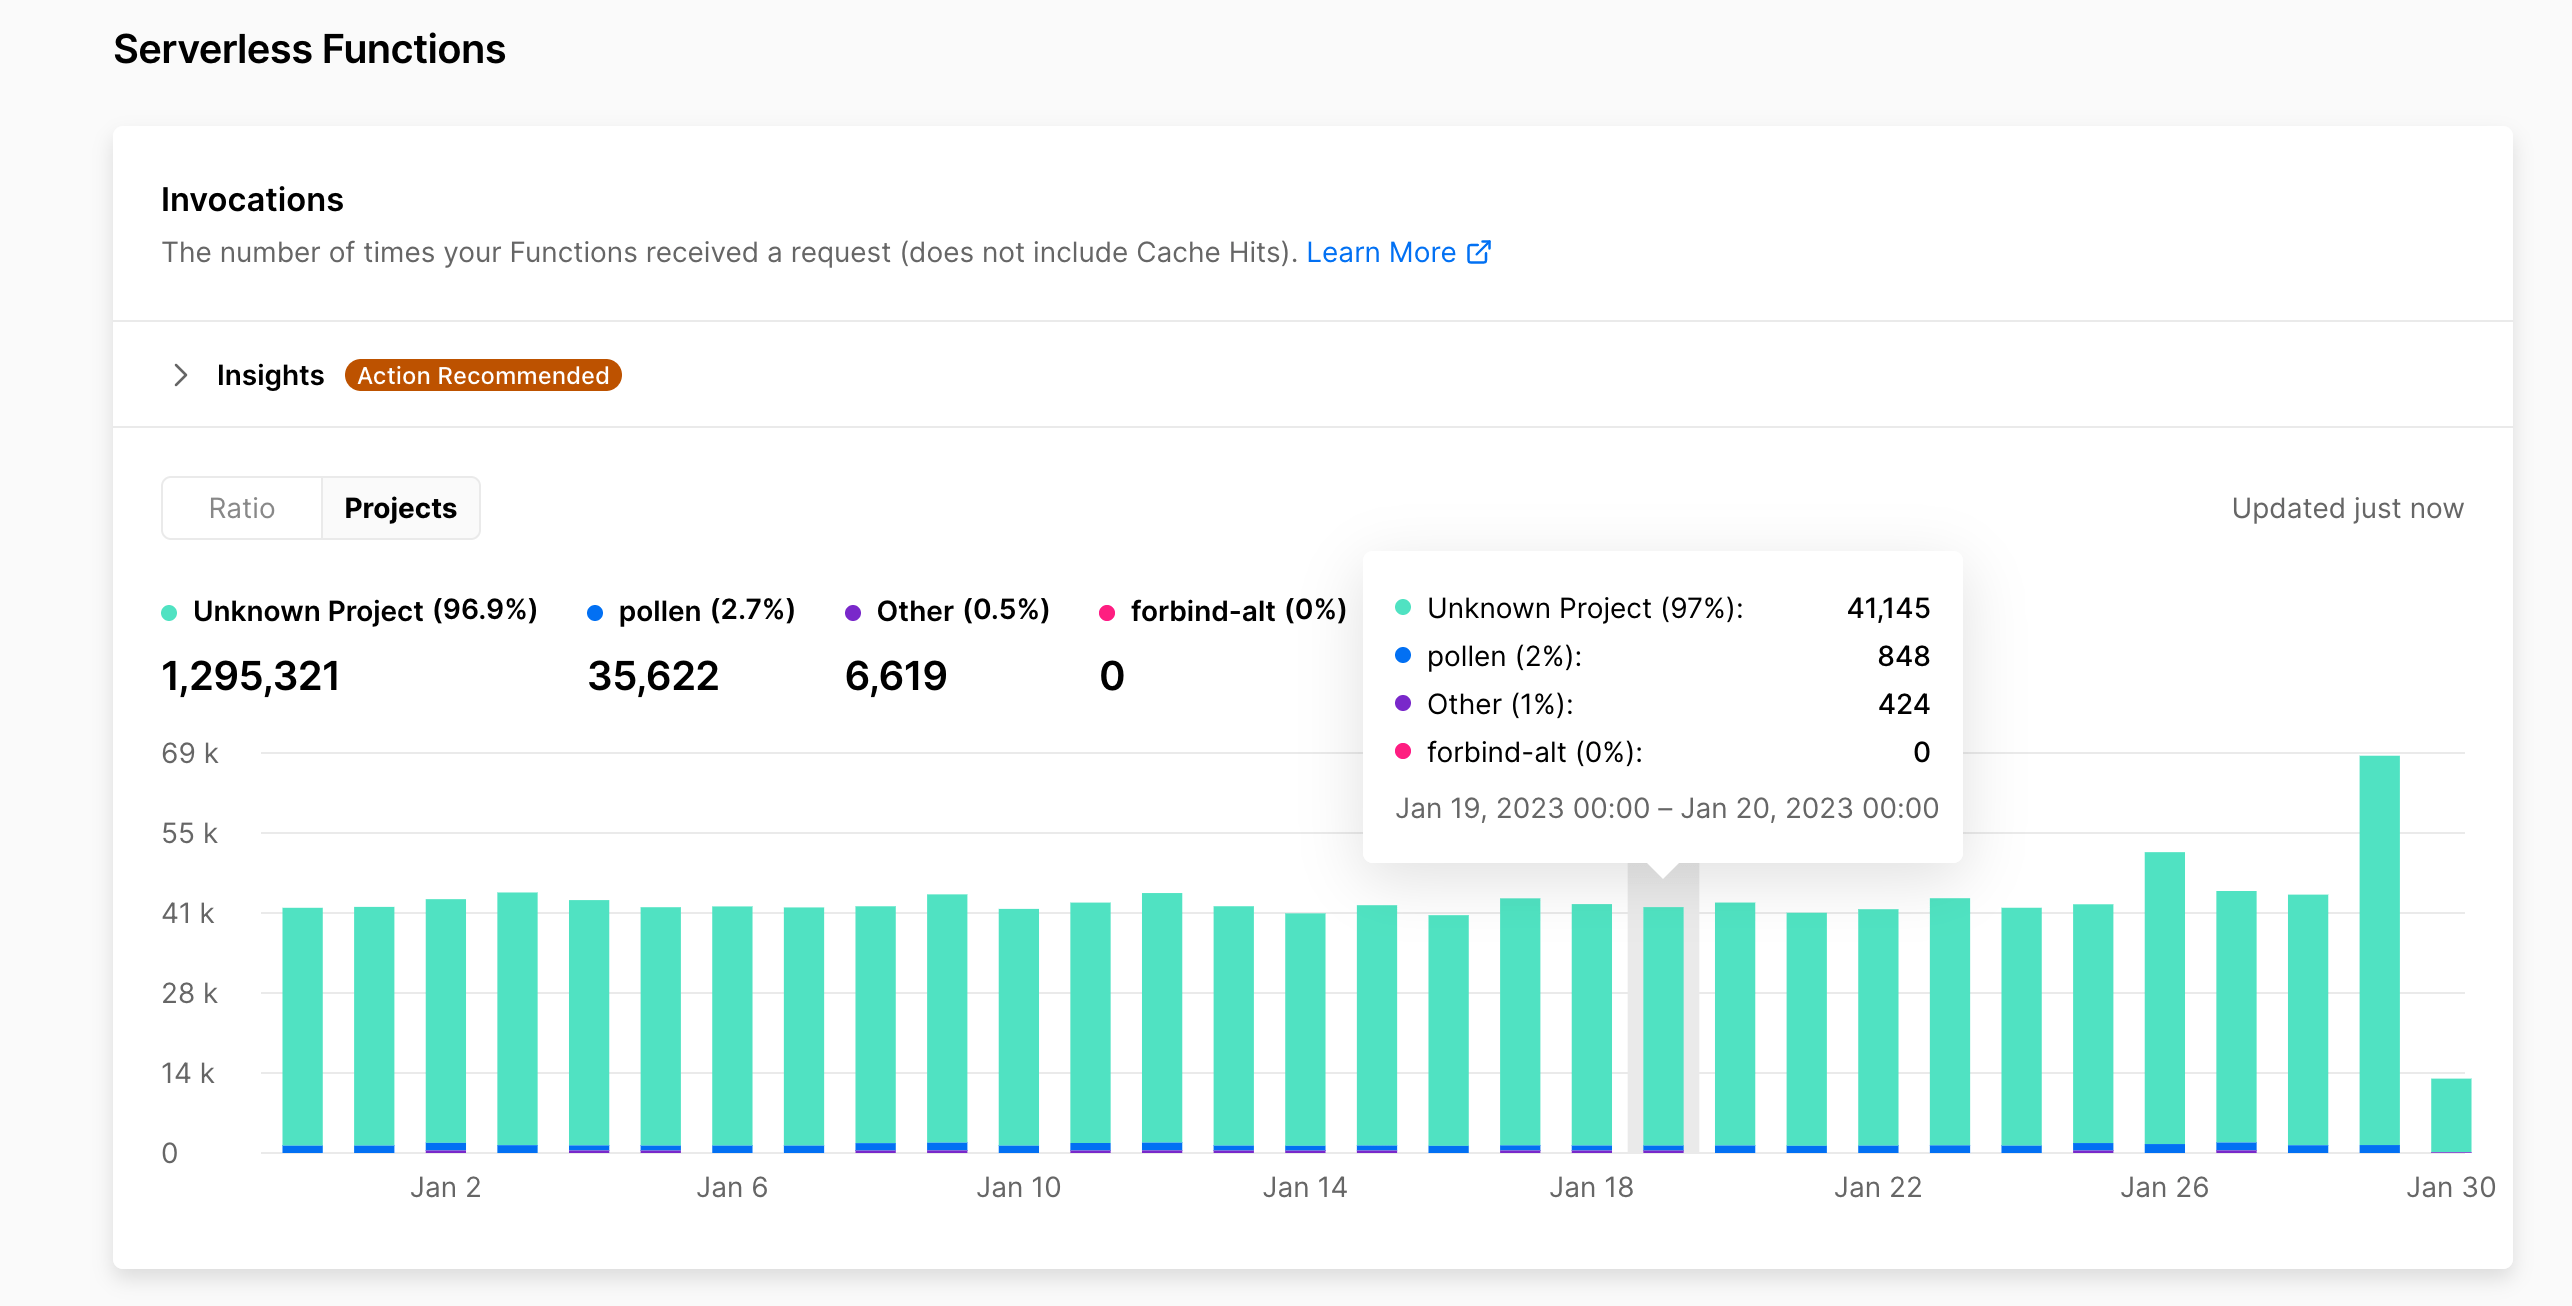Screen dimensions: 2572x1306
Task: Click the external link icon beside Learn More
Action: coord(1479,252)
